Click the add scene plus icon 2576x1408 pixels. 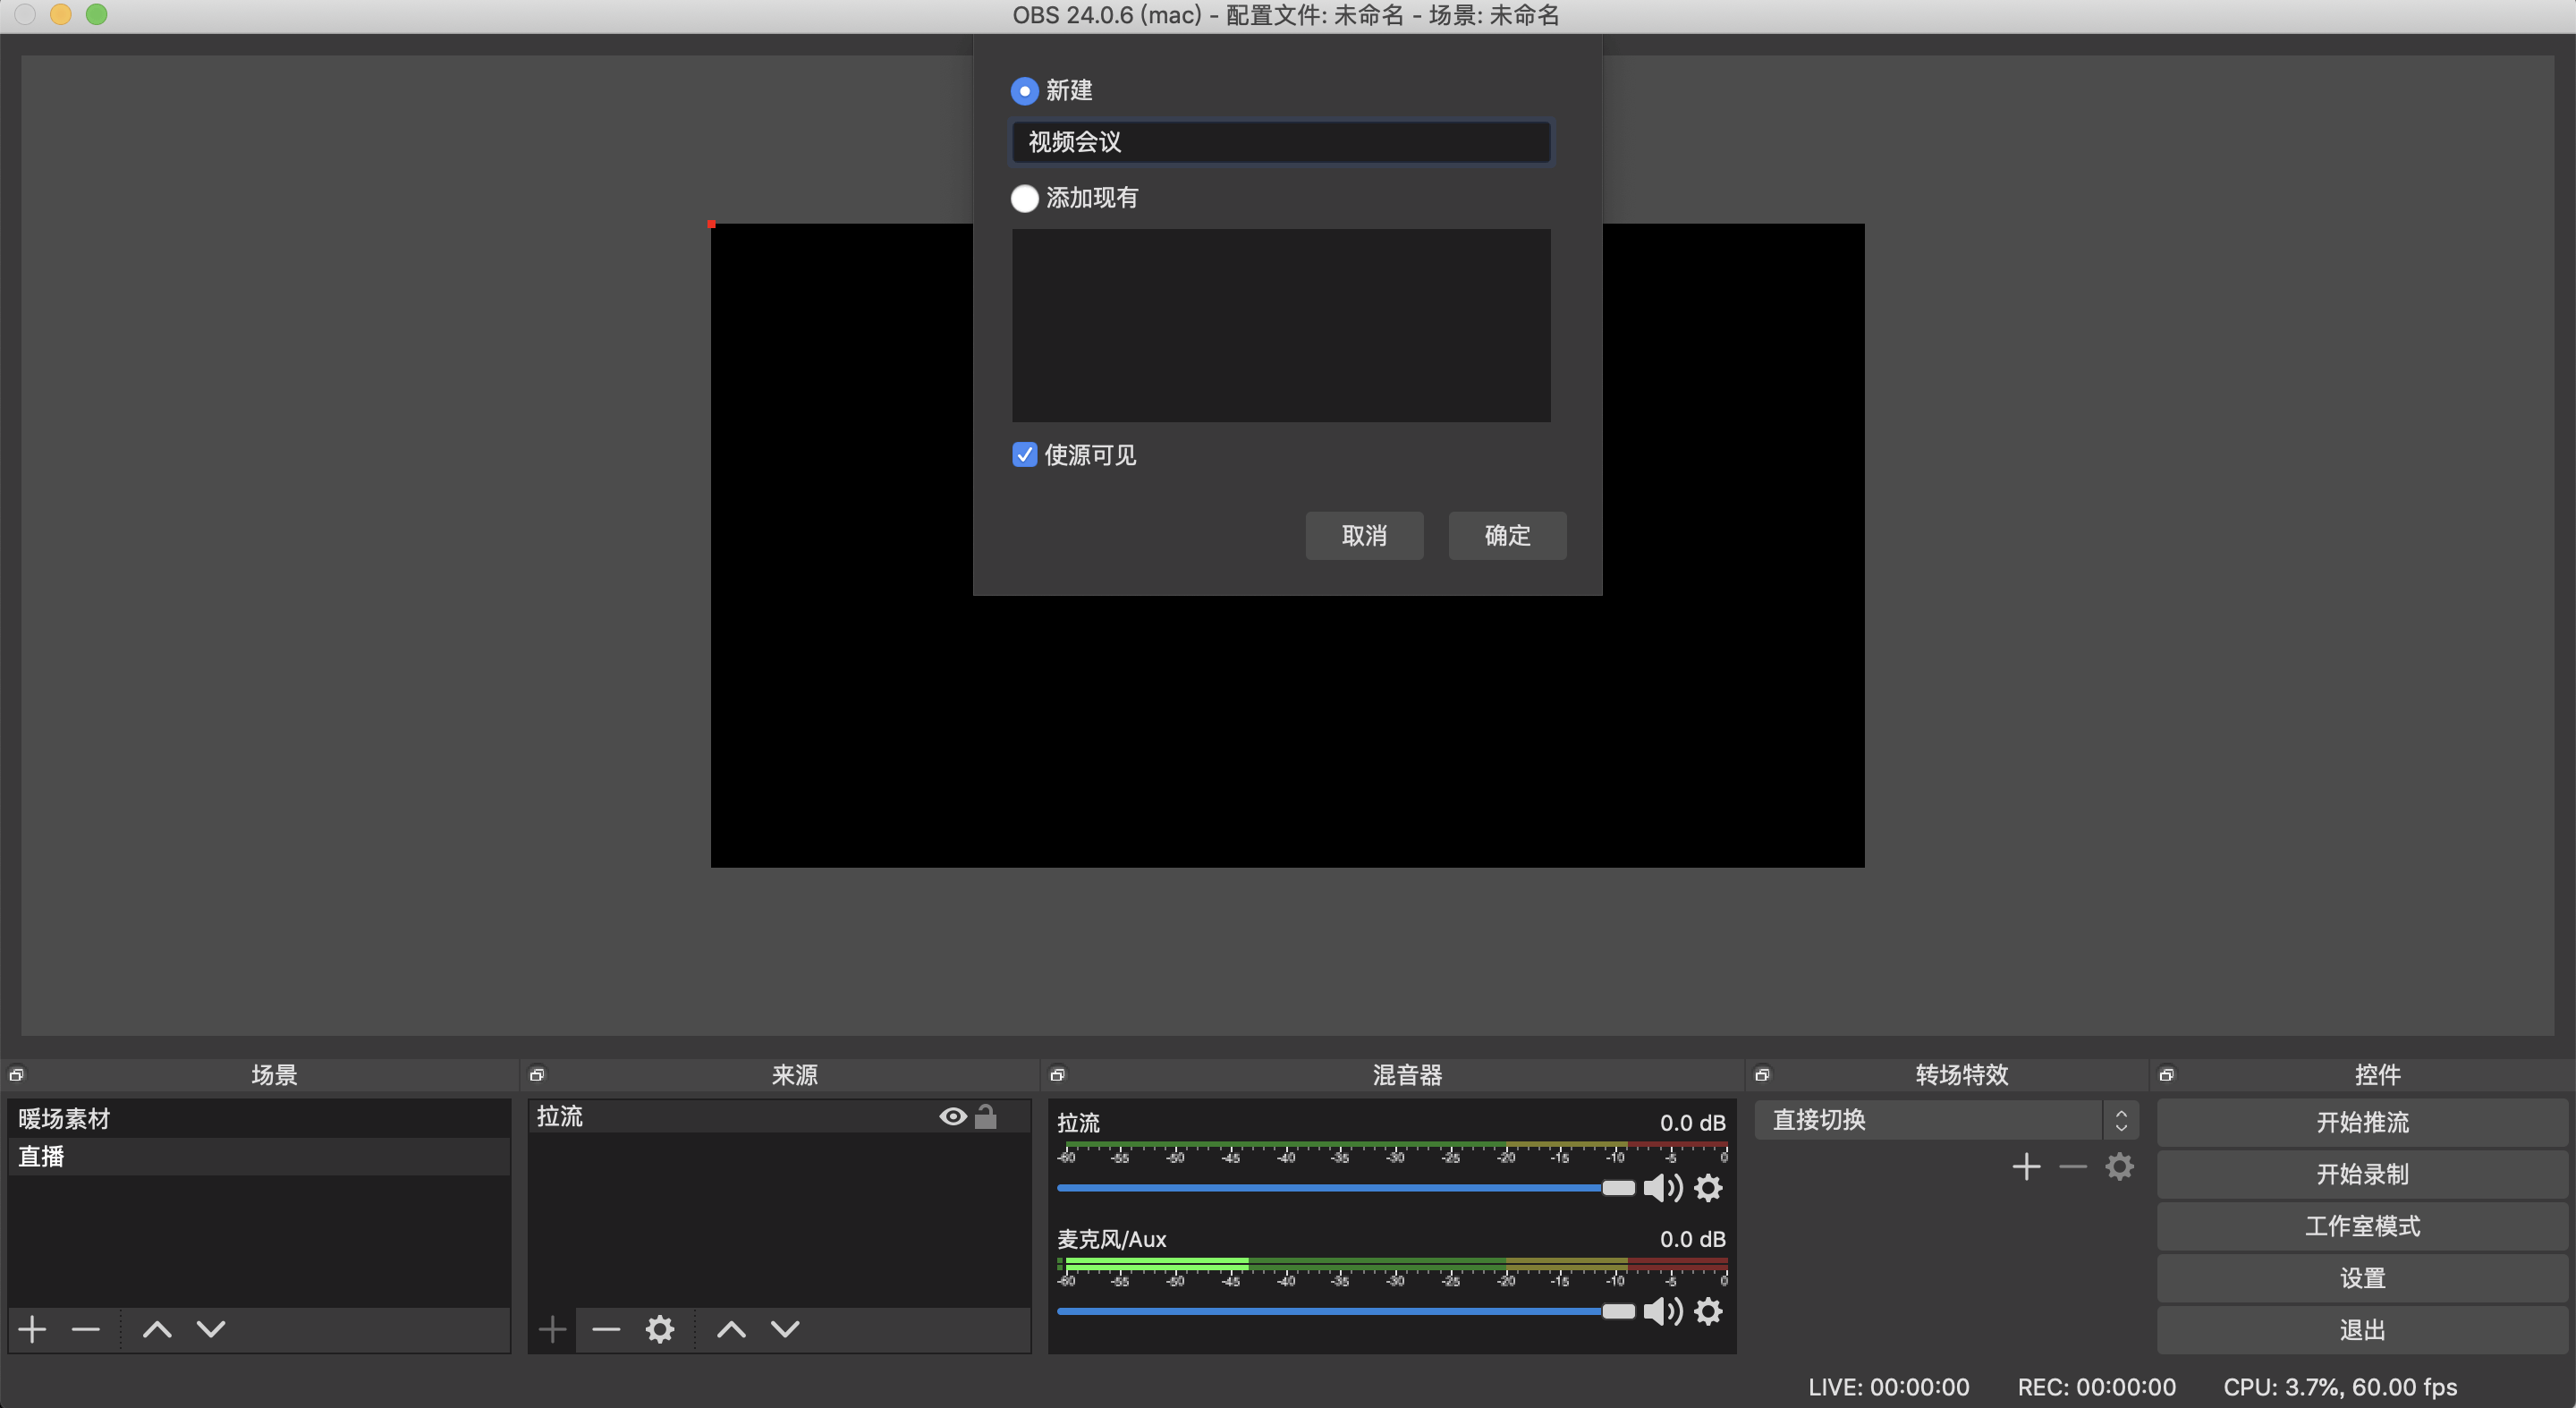click(32, 1329)
